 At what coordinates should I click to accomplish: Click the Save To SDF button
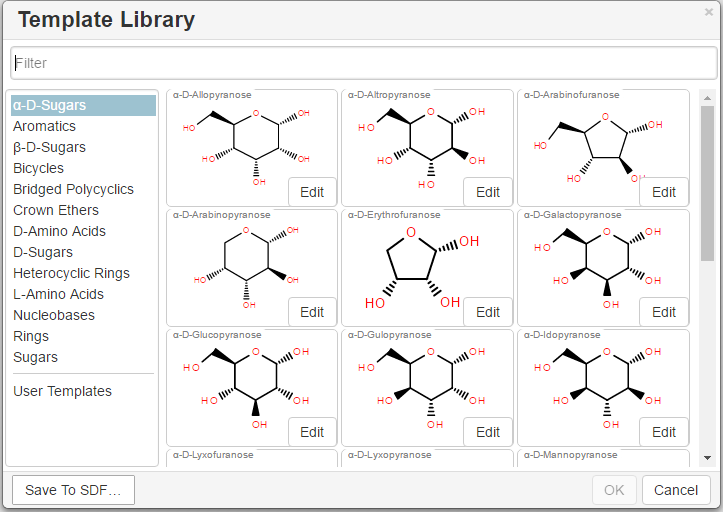coord(73,490)
